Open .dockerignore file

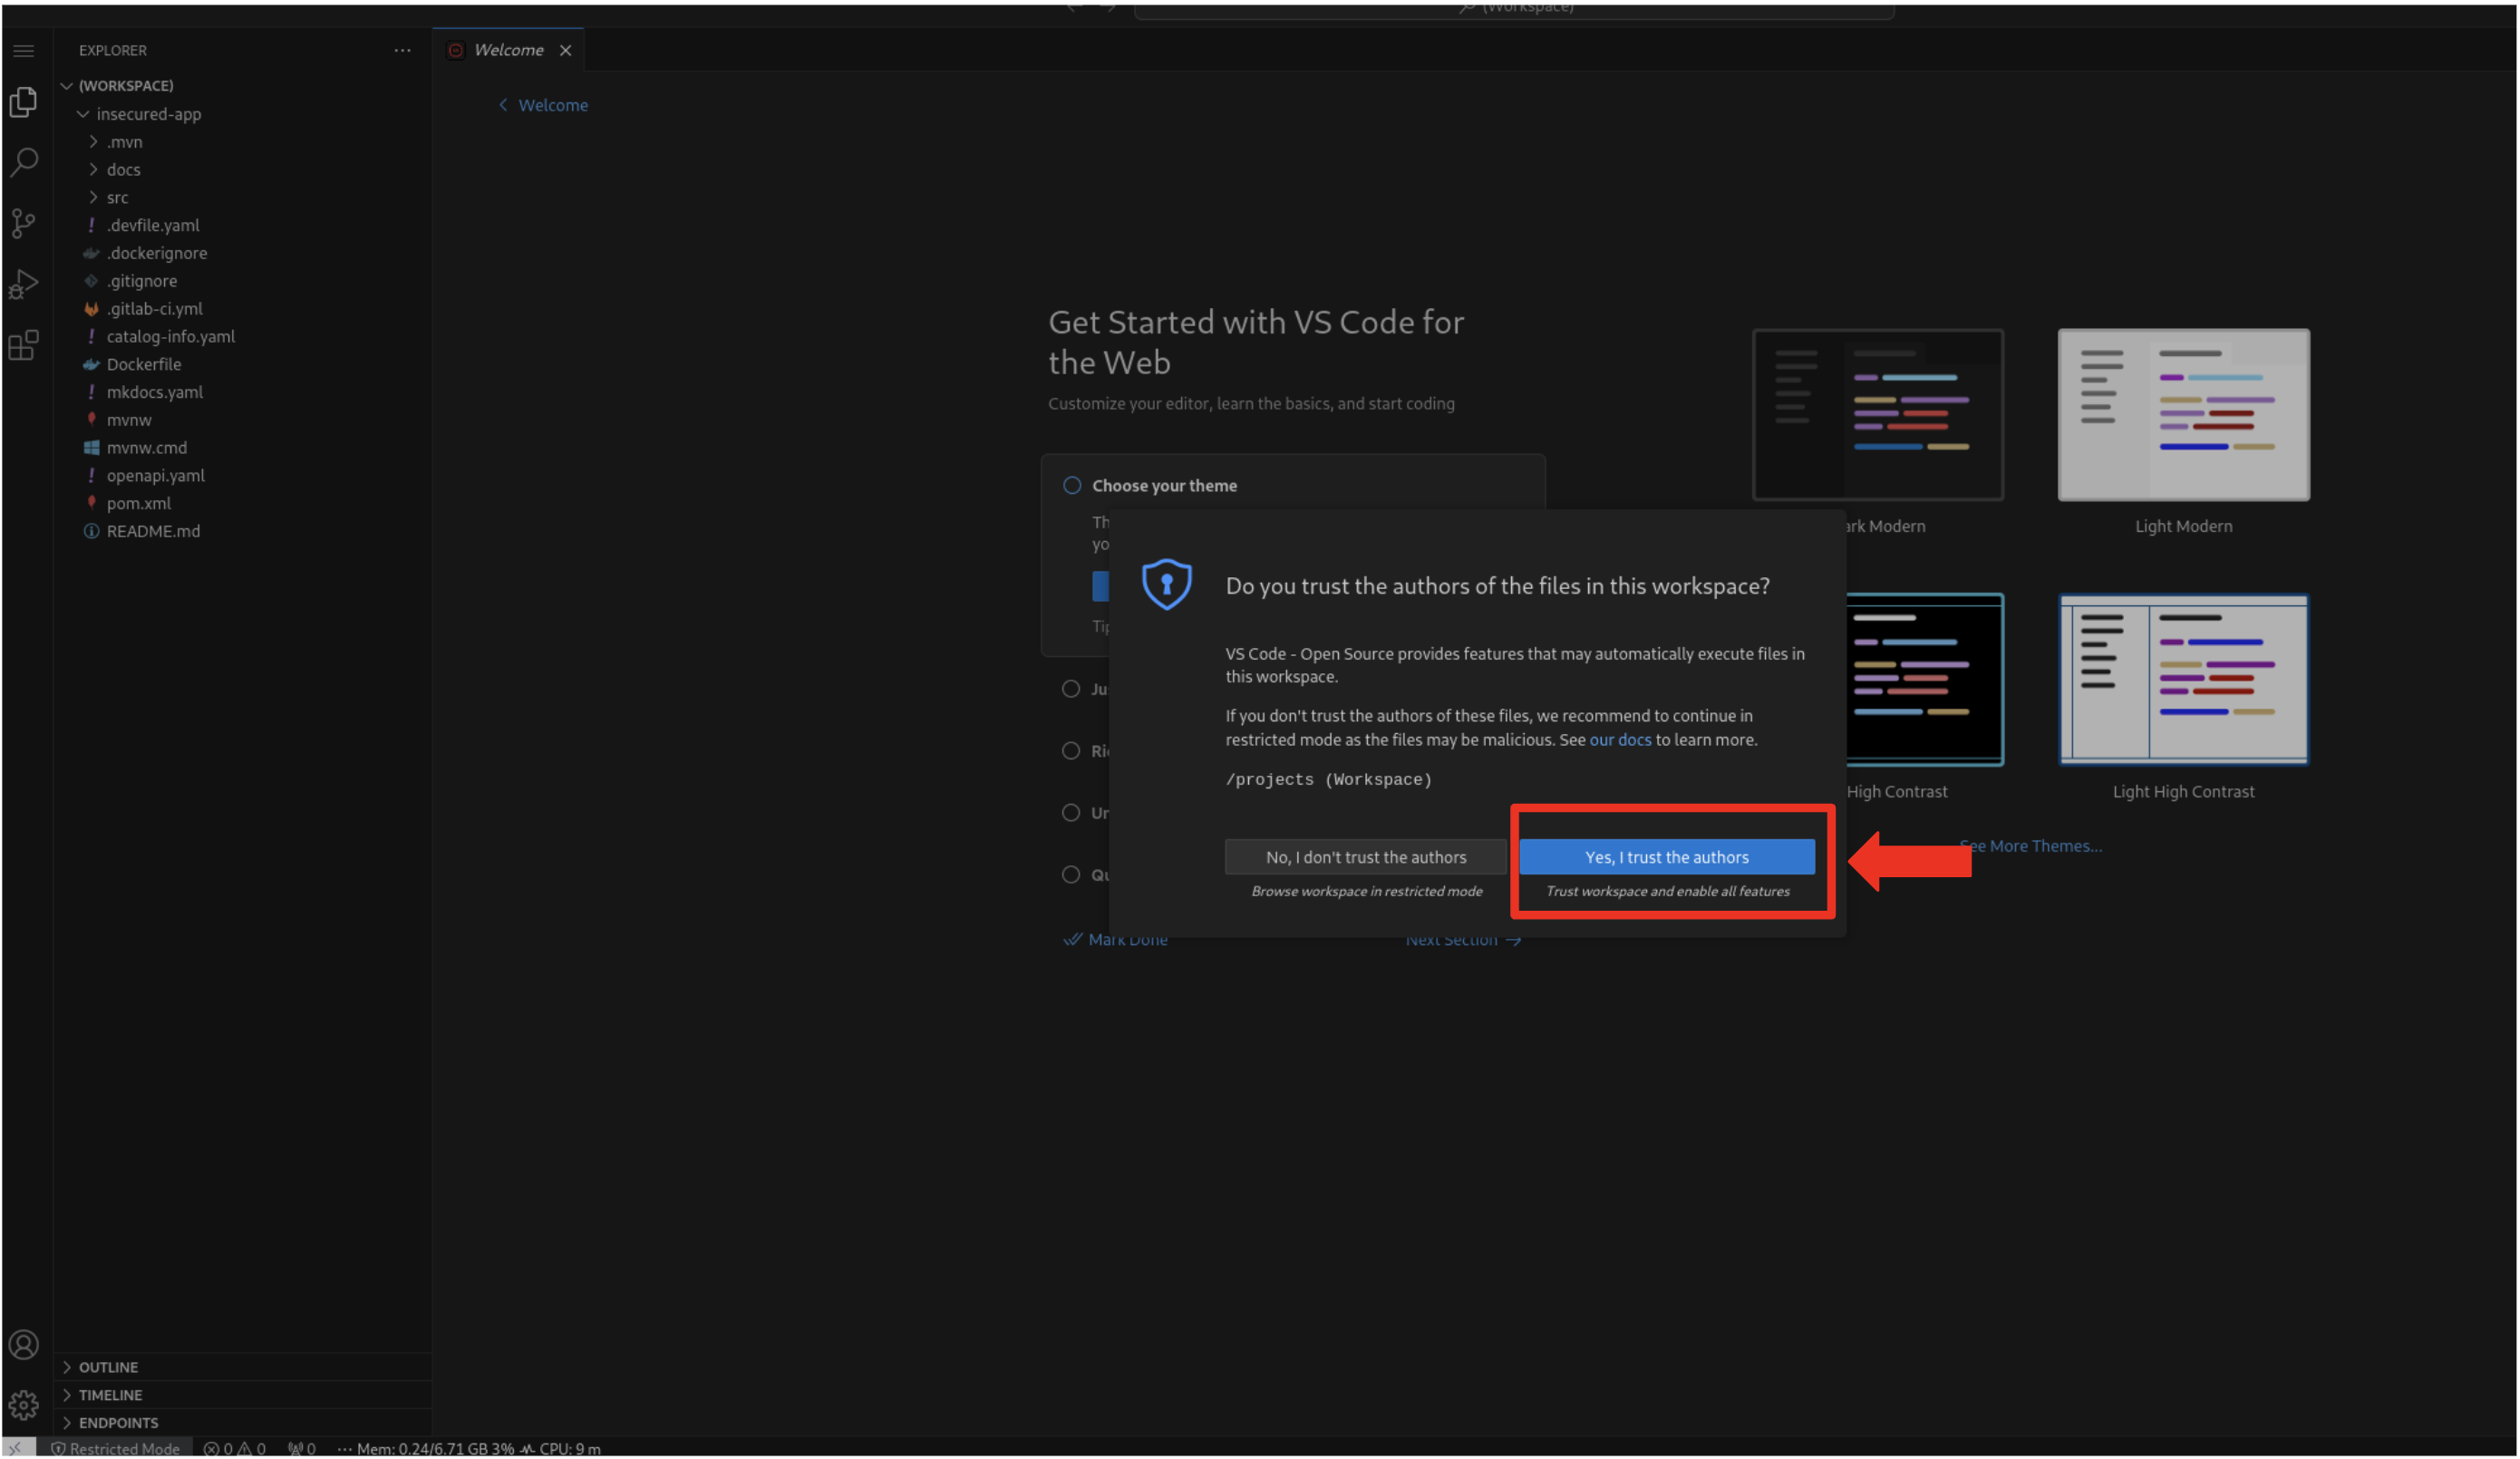(x=156, y=253)
